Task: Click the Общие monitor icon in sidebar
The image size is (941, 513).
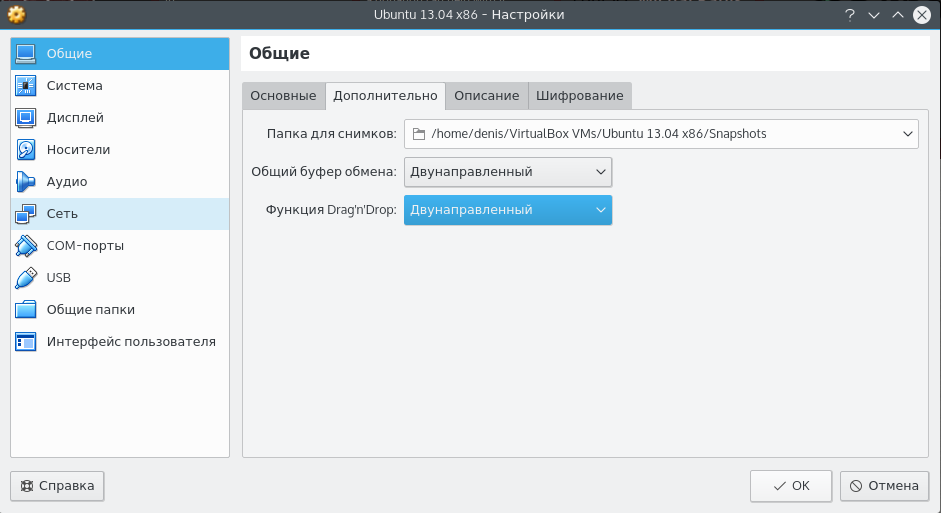Action: pos(26,54)
